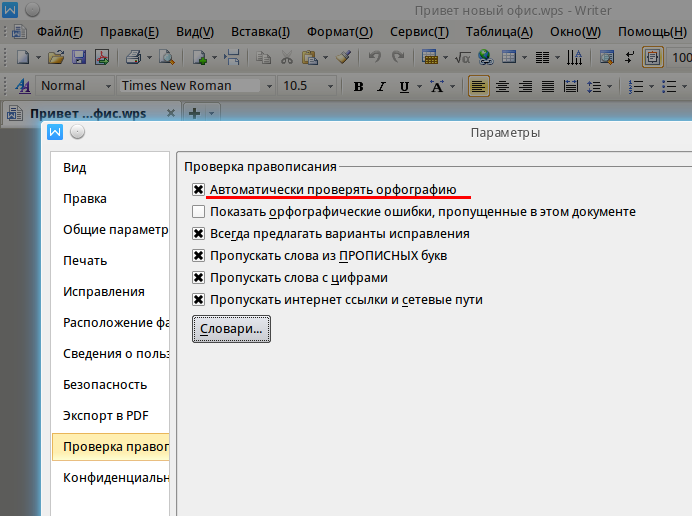
Task: Open the Правка(E) menu
Action: click(x=129, y=32)
